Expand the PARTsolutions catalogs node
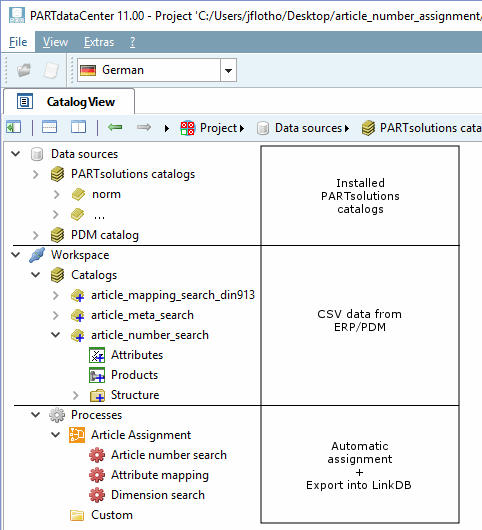The image size is (482, 530). coord(35,174)
